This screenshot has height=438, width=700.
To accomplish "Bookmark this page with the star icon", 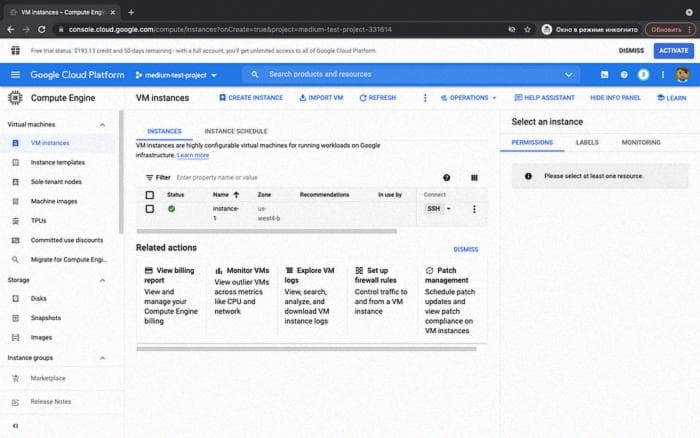I will [527, 29].
